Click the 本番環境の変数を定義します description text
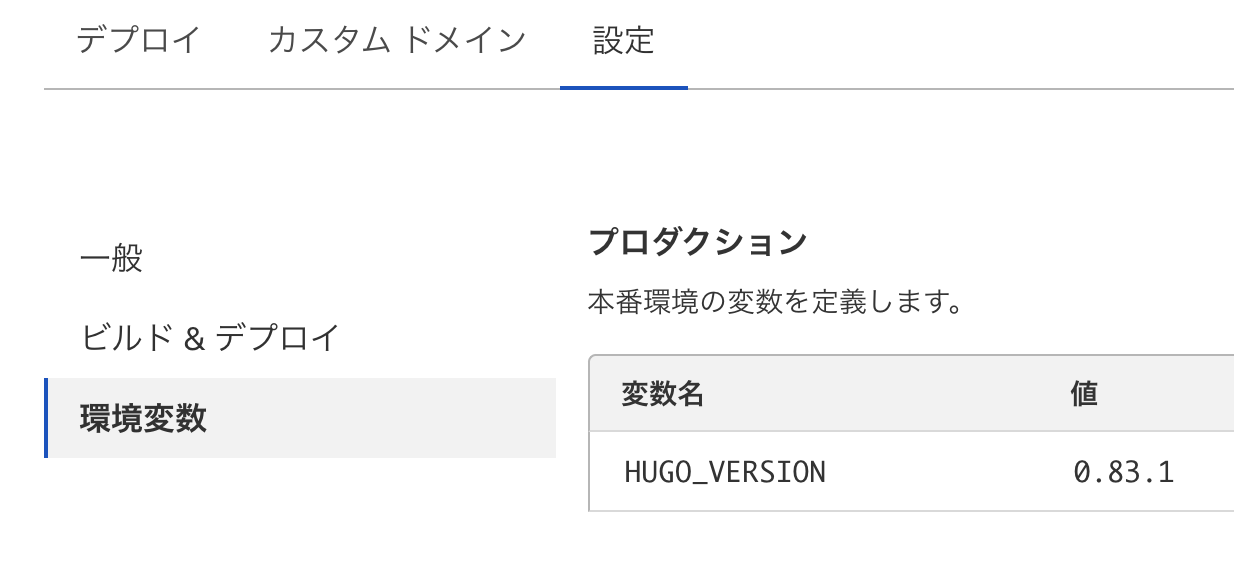 [x=775, y=301]
